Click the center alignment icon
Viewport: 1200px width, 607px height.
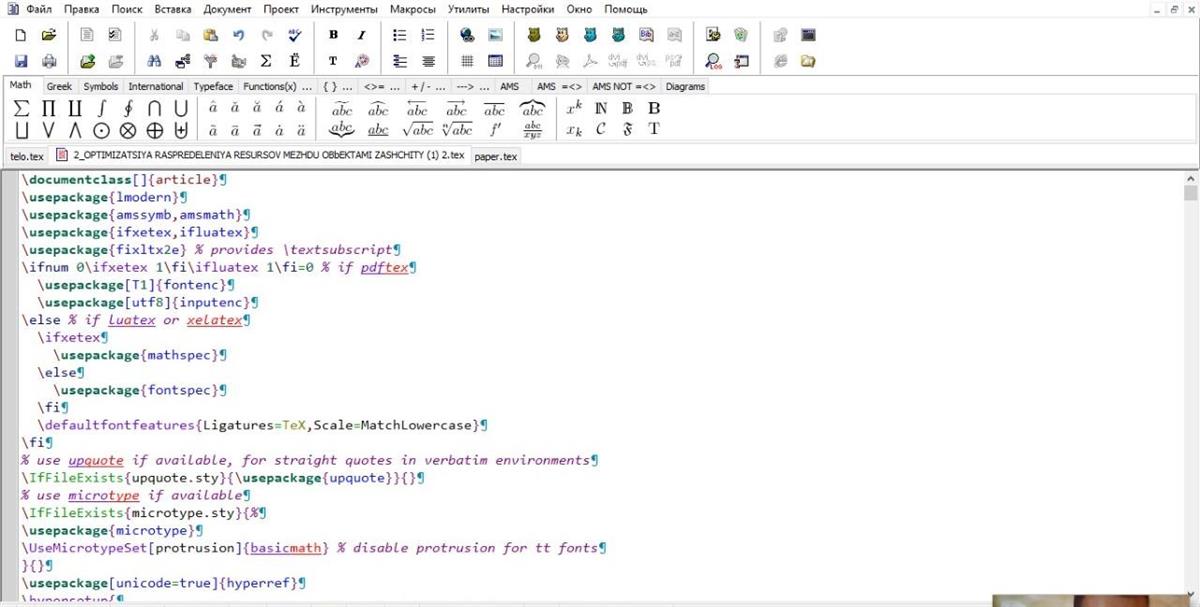click(x=428, y=61)
